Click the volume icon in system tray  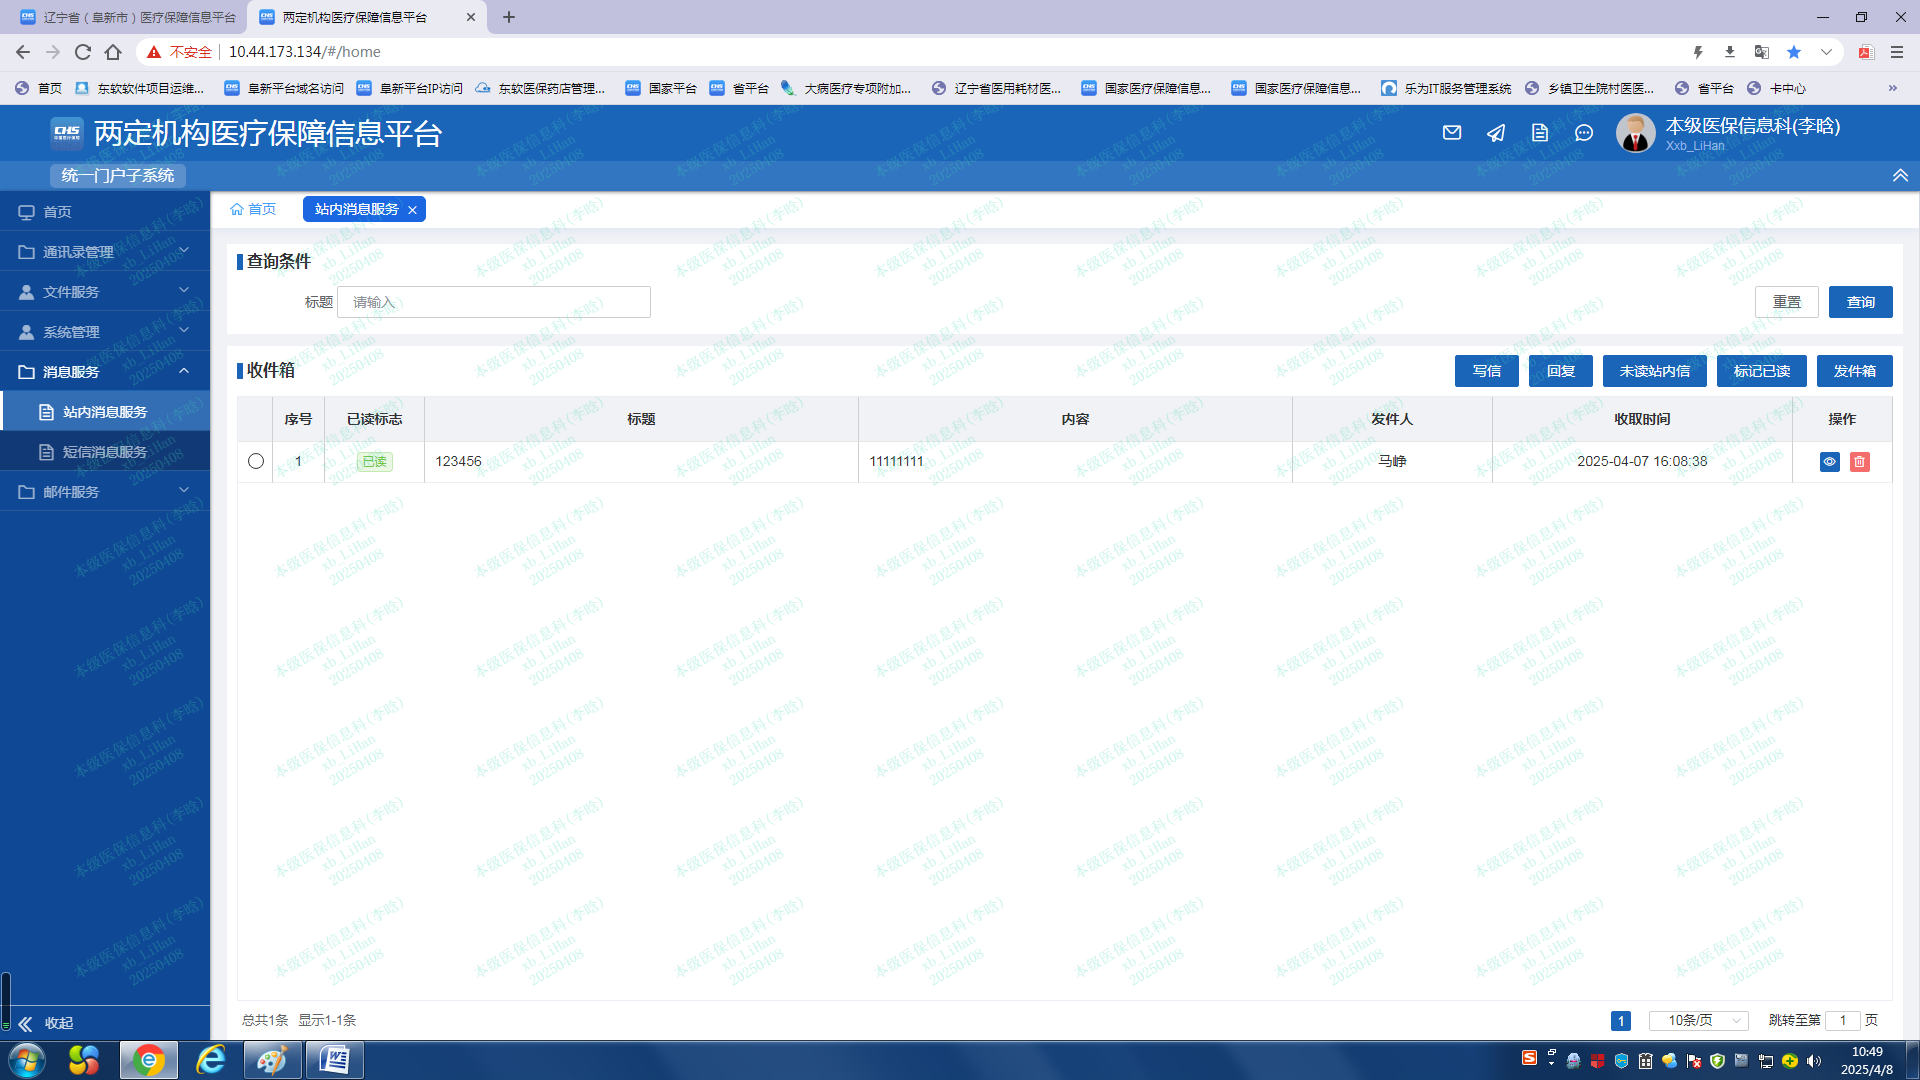(x=1814, y=1061)
